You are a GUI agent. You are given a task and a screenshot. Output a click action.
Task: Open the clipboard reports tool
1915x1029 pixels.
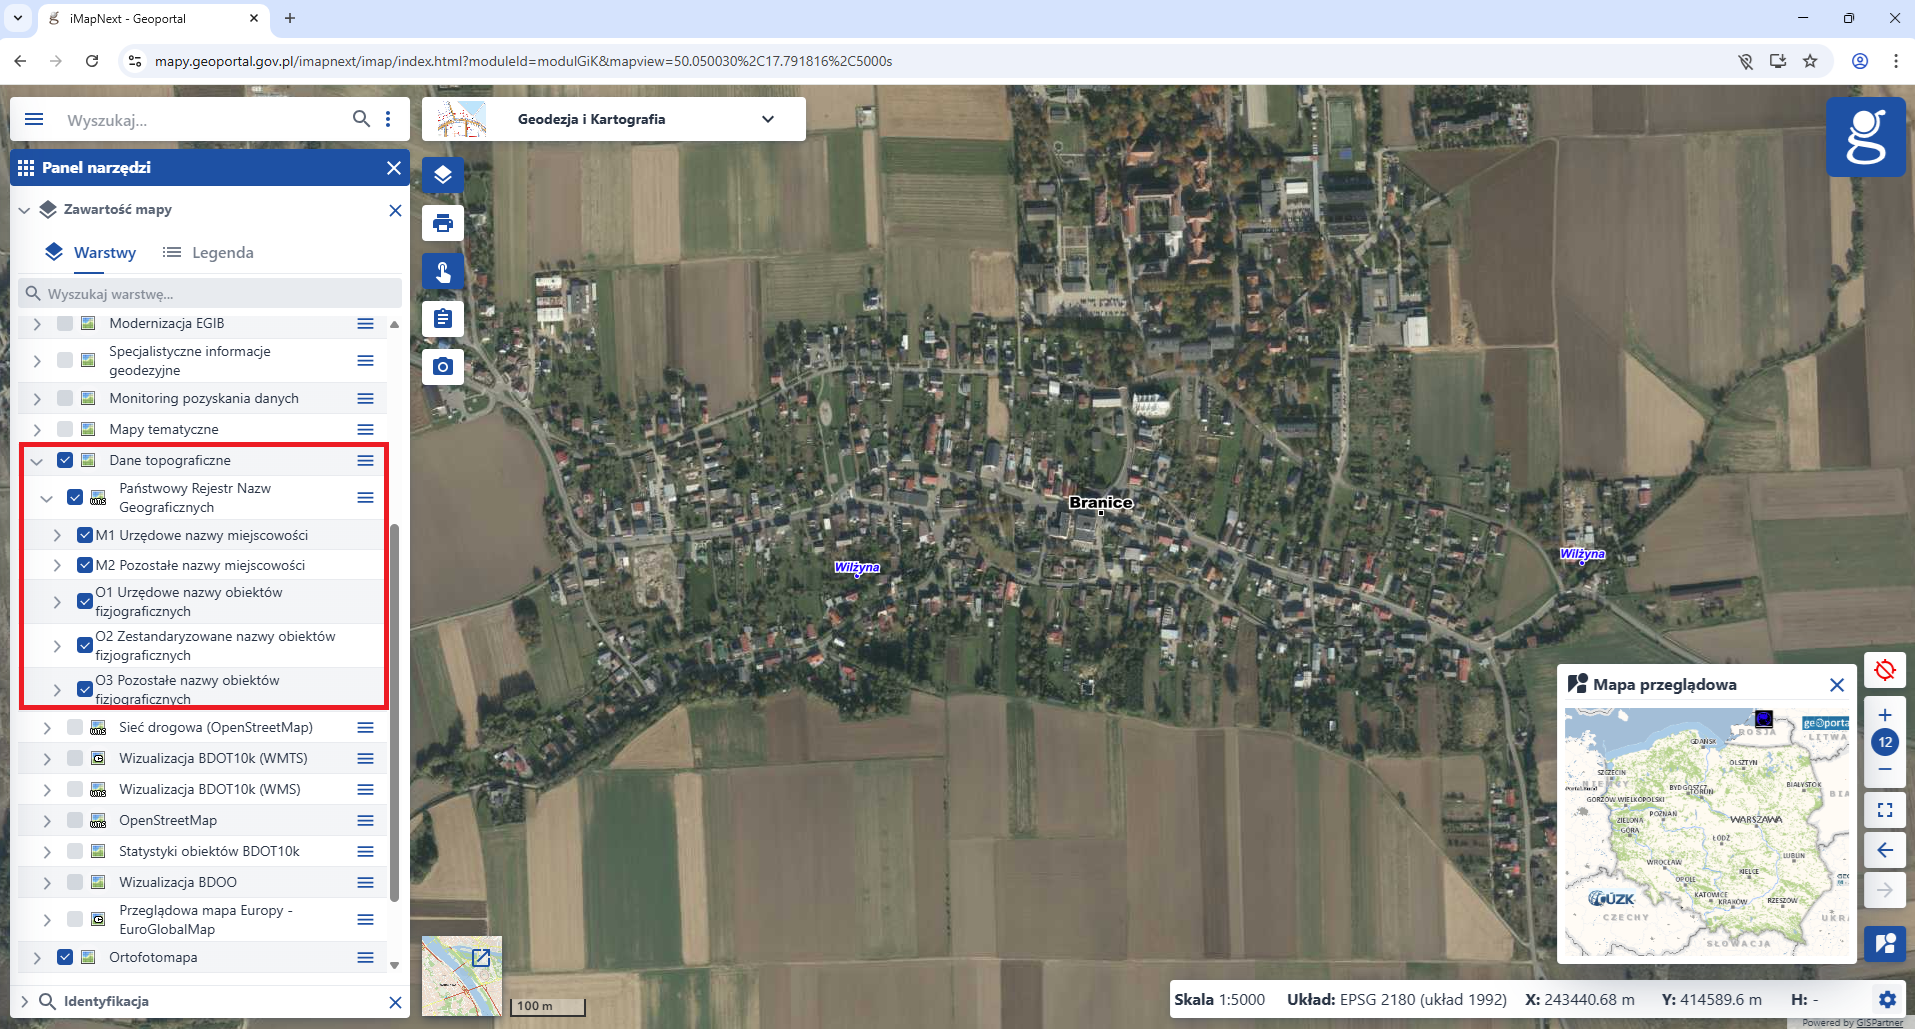coord(442,318)
